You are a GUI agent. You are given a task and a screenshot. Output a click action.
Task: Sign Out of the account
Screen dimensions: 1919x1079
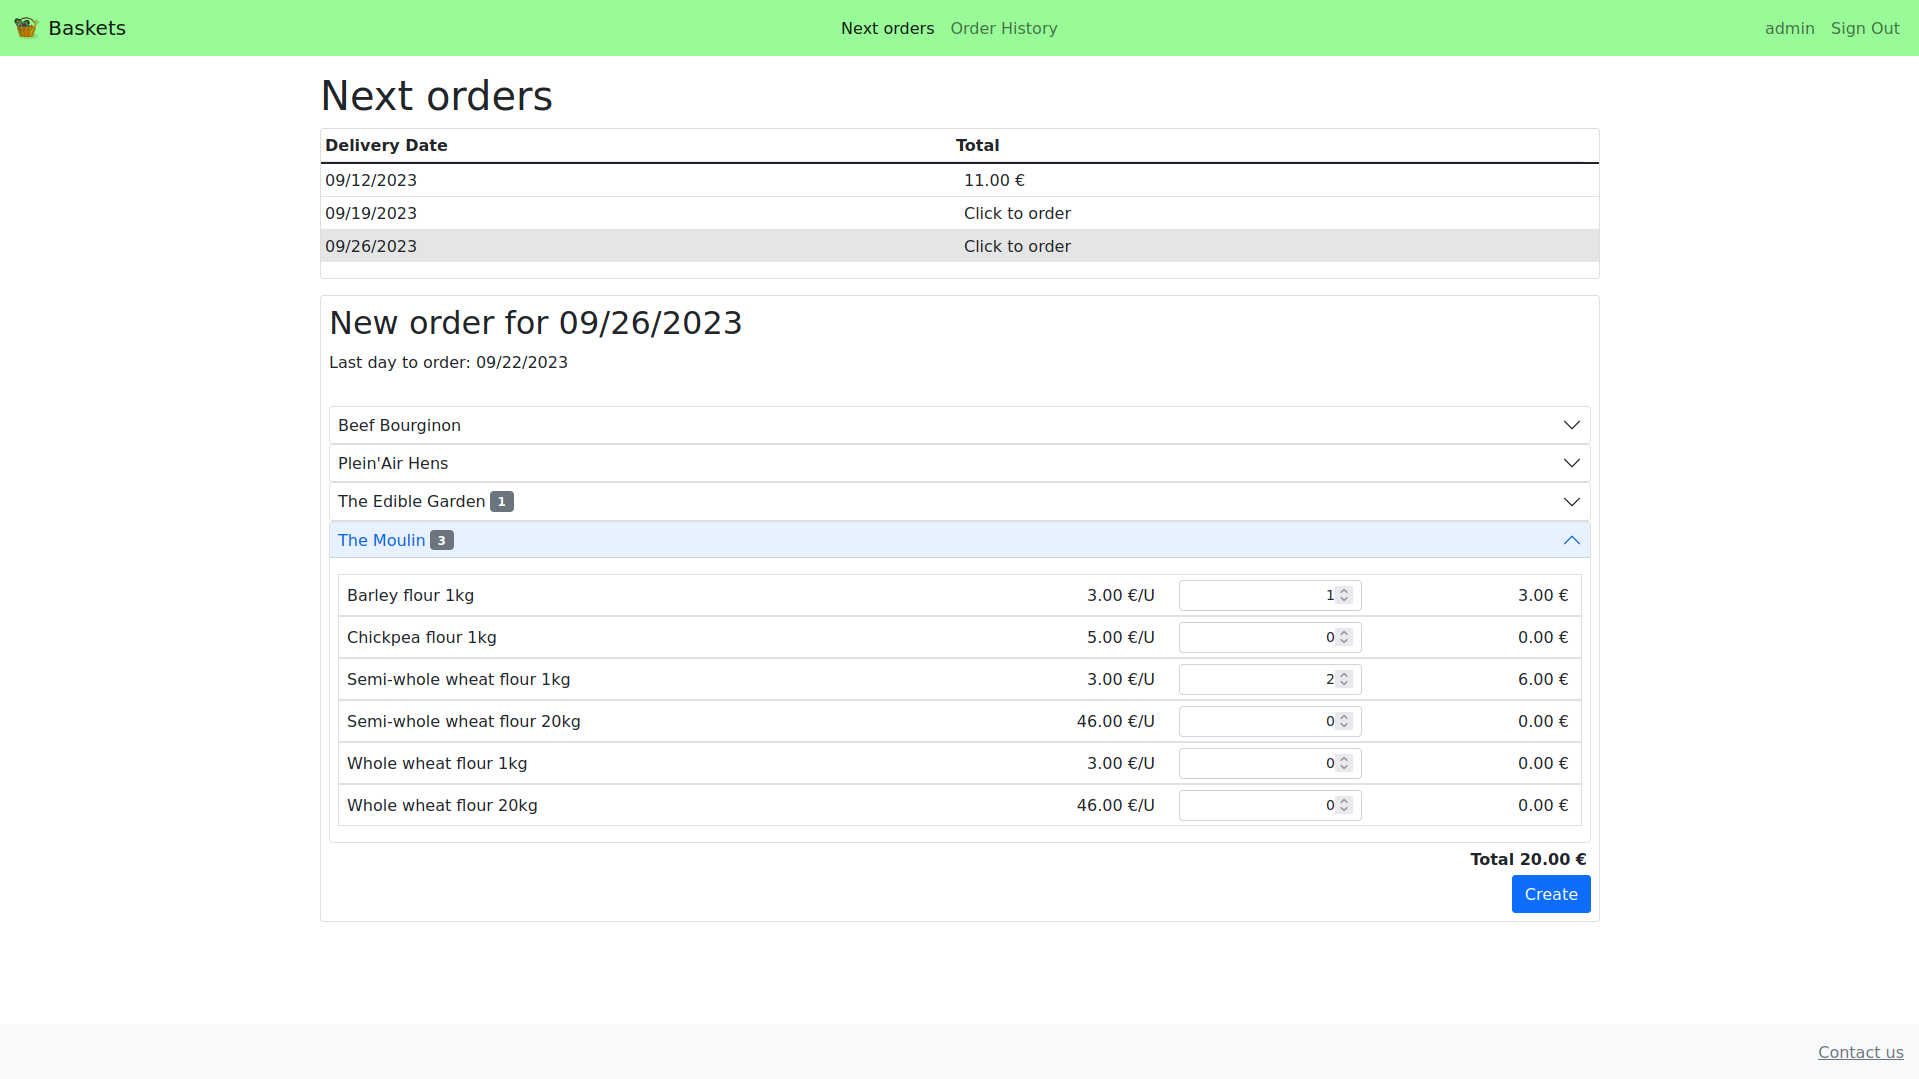click(x=1864, y=28)
